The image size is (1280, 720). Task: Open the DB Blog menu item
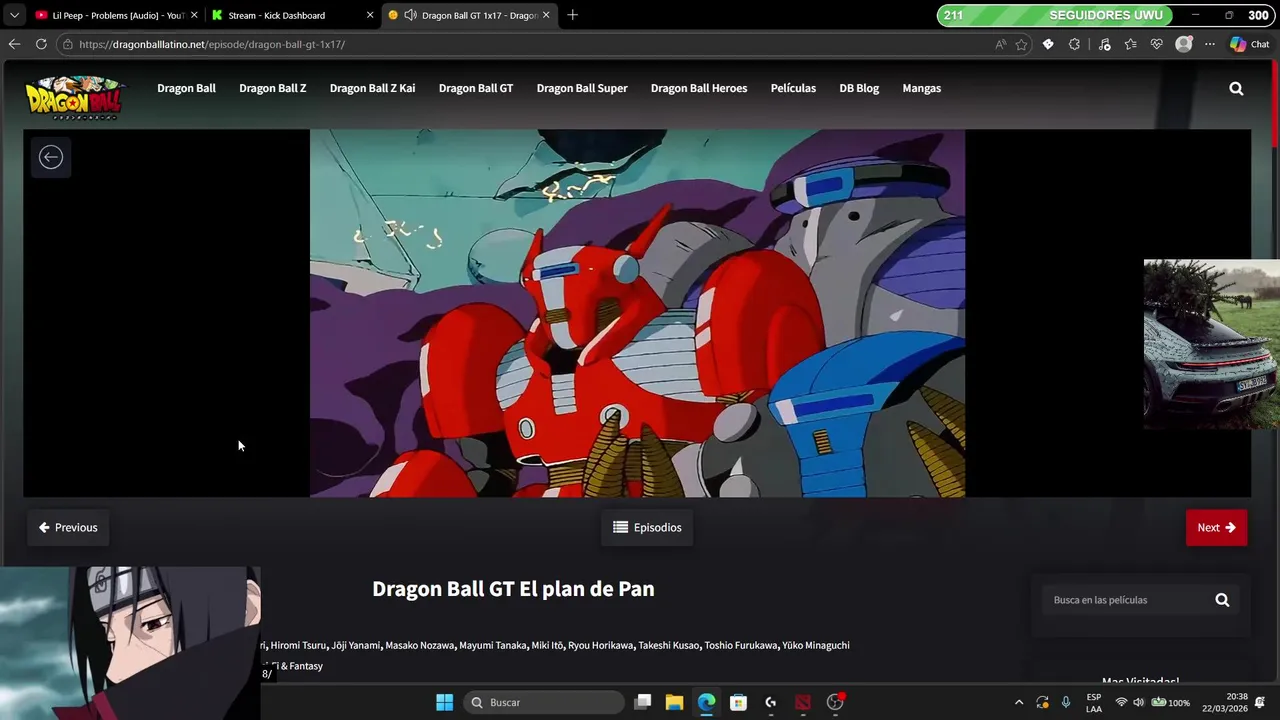(x=859, y=88)
